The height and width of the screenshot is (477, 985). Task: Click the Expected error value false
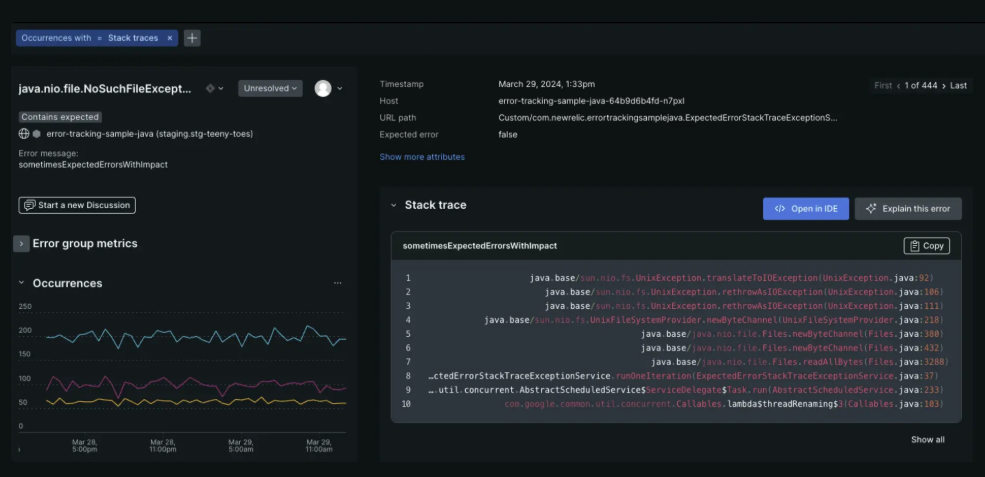point(508,134)
